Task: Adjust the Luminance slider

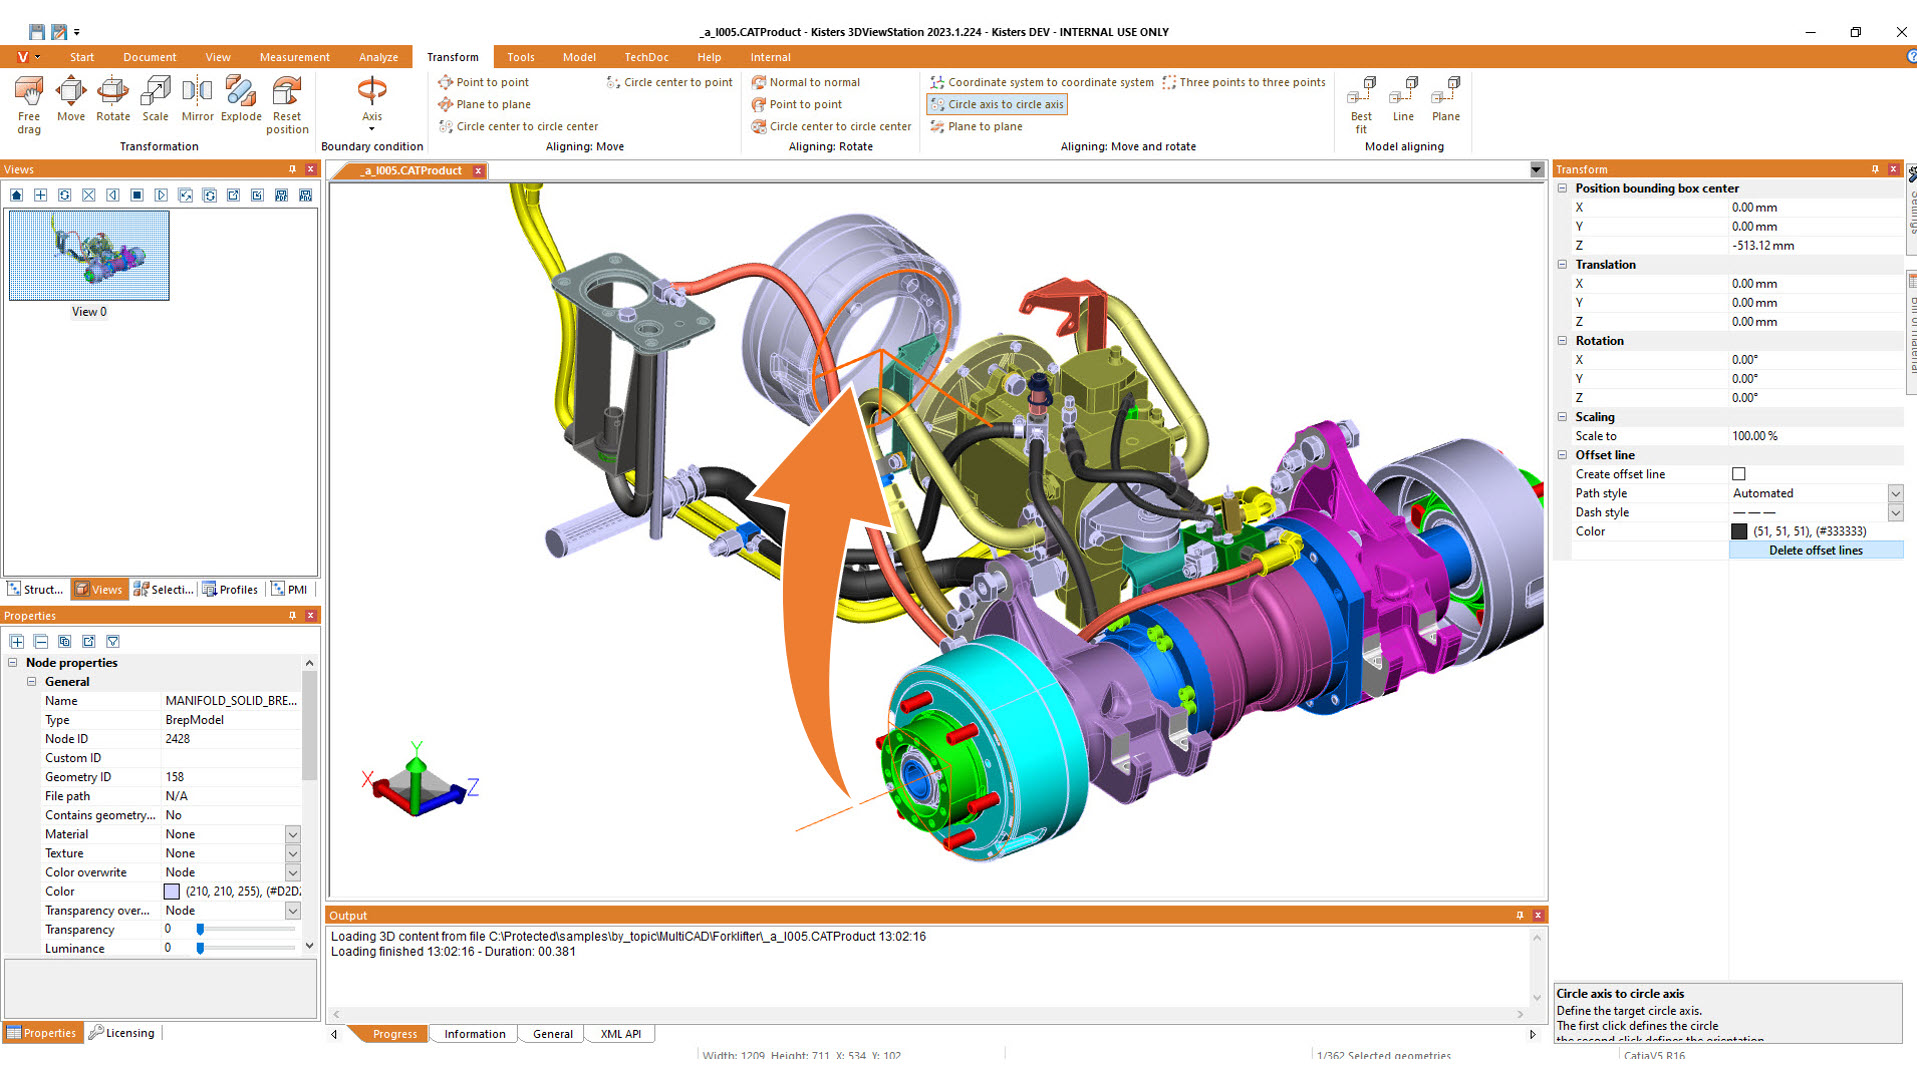Action: click(x=200, y=948)
